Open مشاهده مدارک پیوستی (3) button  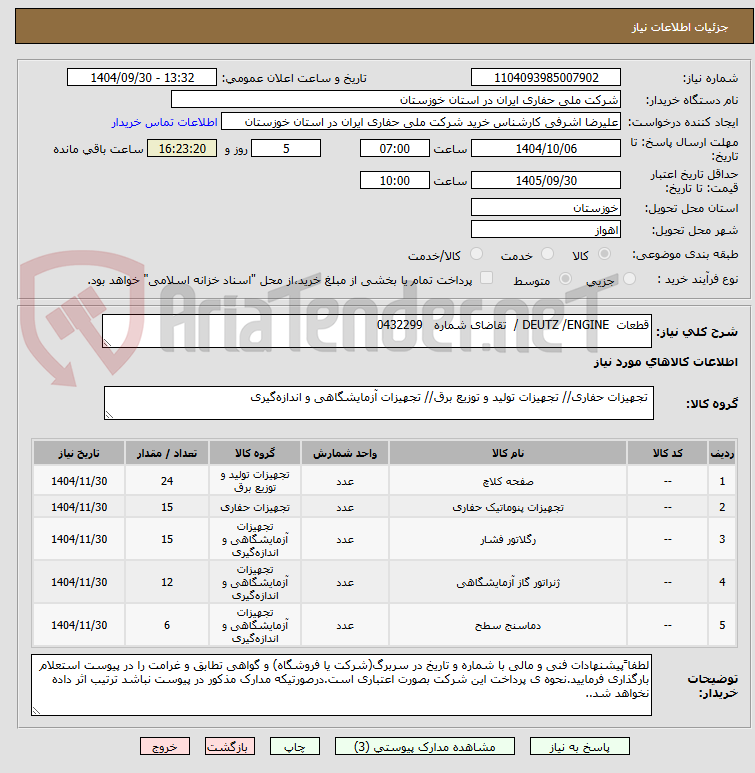click(x=425, y=746)
